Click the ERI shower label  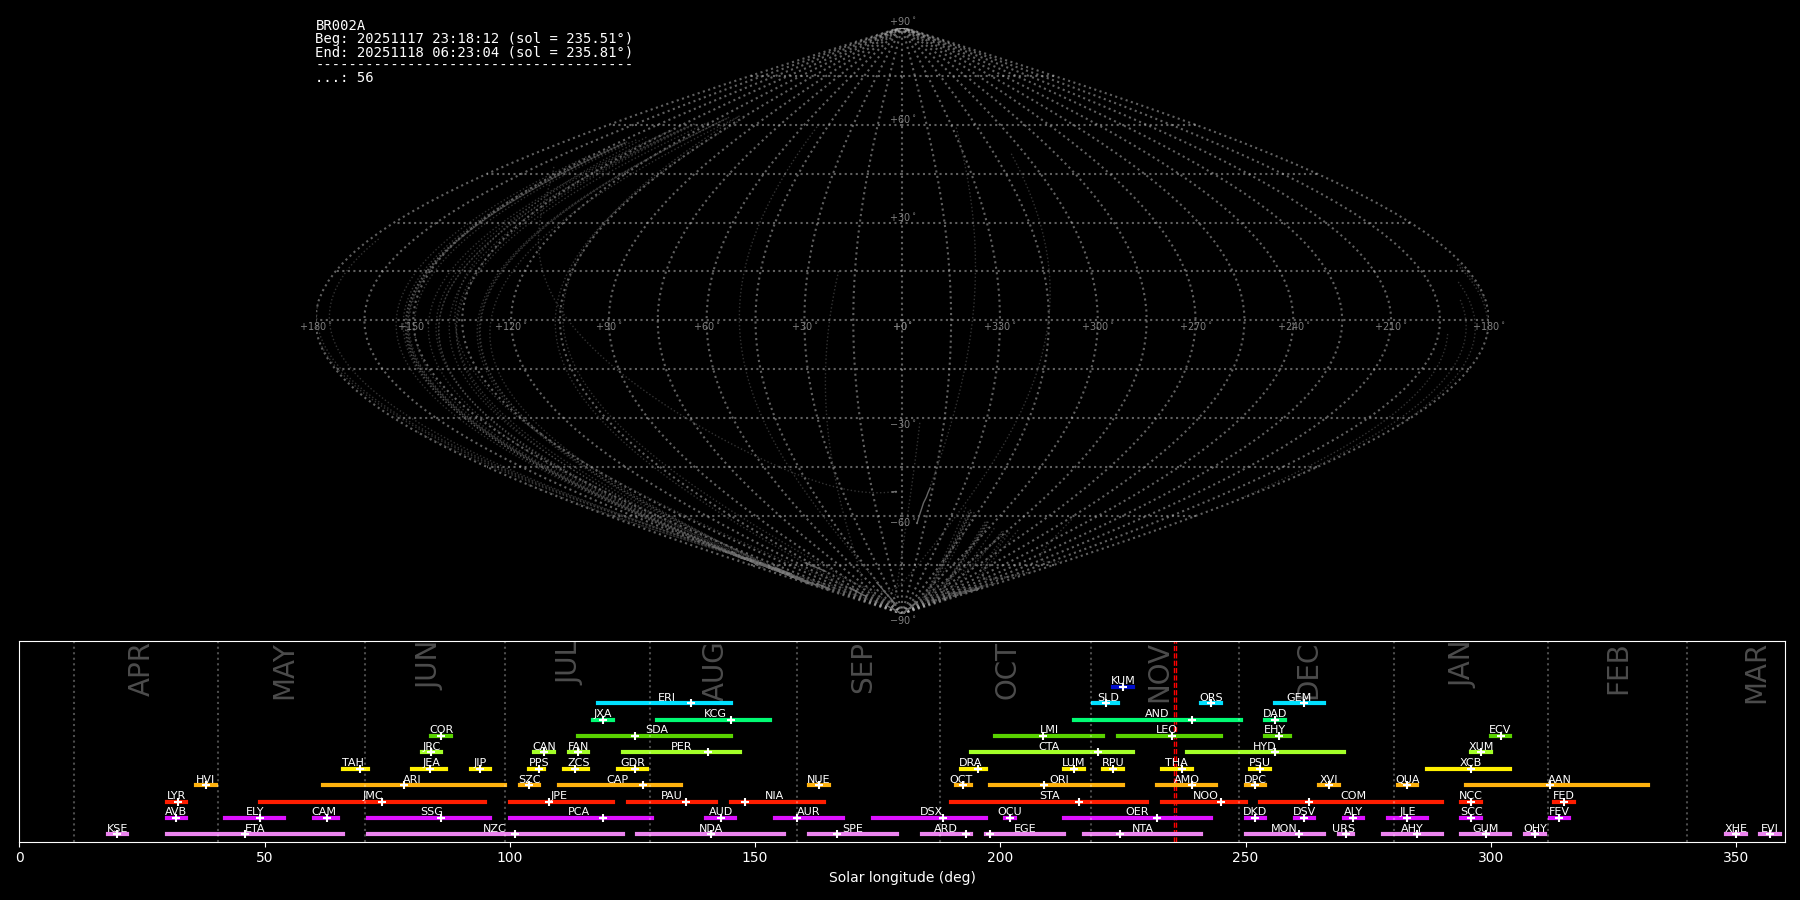[x=666, y=698]
